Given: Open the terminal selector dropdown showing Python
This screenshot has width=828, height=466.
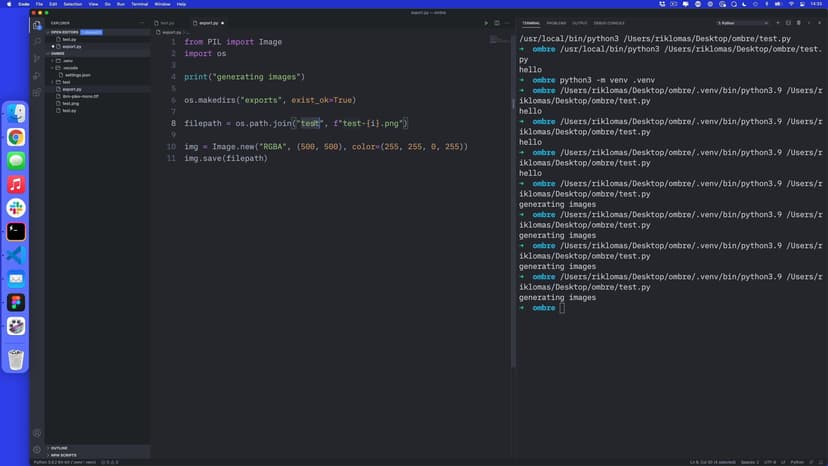Looking at the screenshot, I should 742,22.
